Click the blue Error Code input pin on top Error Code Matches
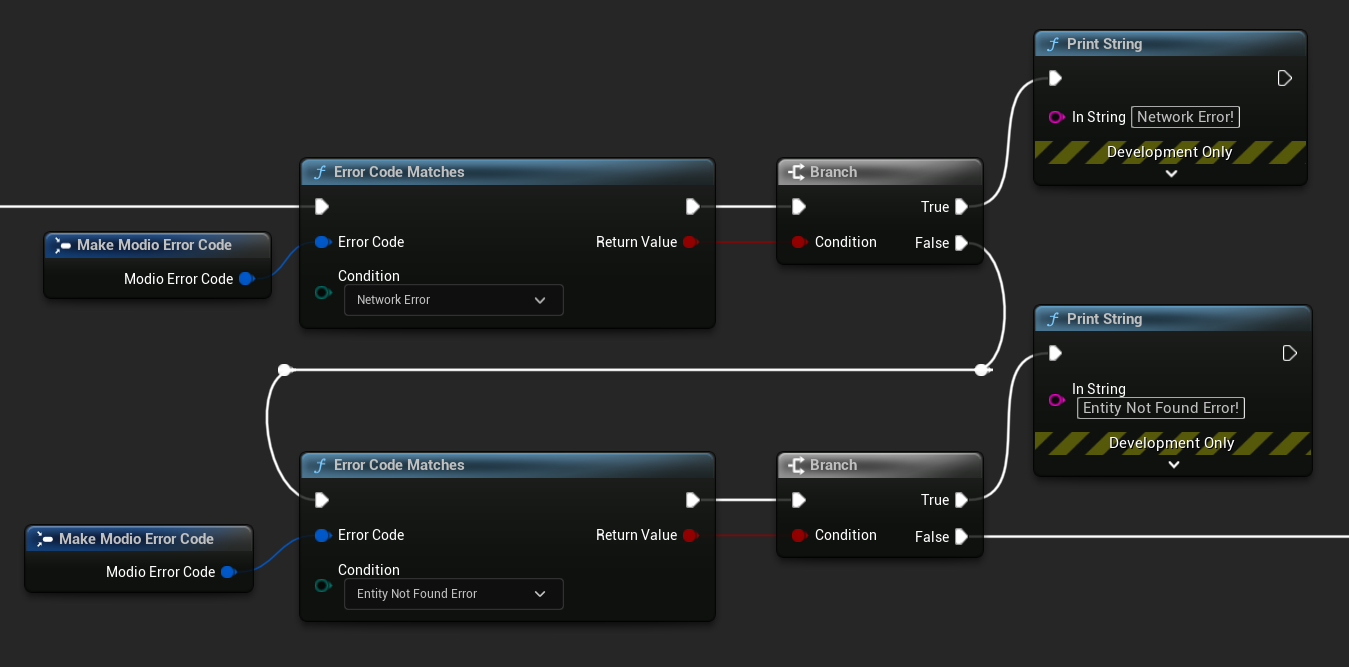This screenshot has height=667, width=1349. point(322,242)
